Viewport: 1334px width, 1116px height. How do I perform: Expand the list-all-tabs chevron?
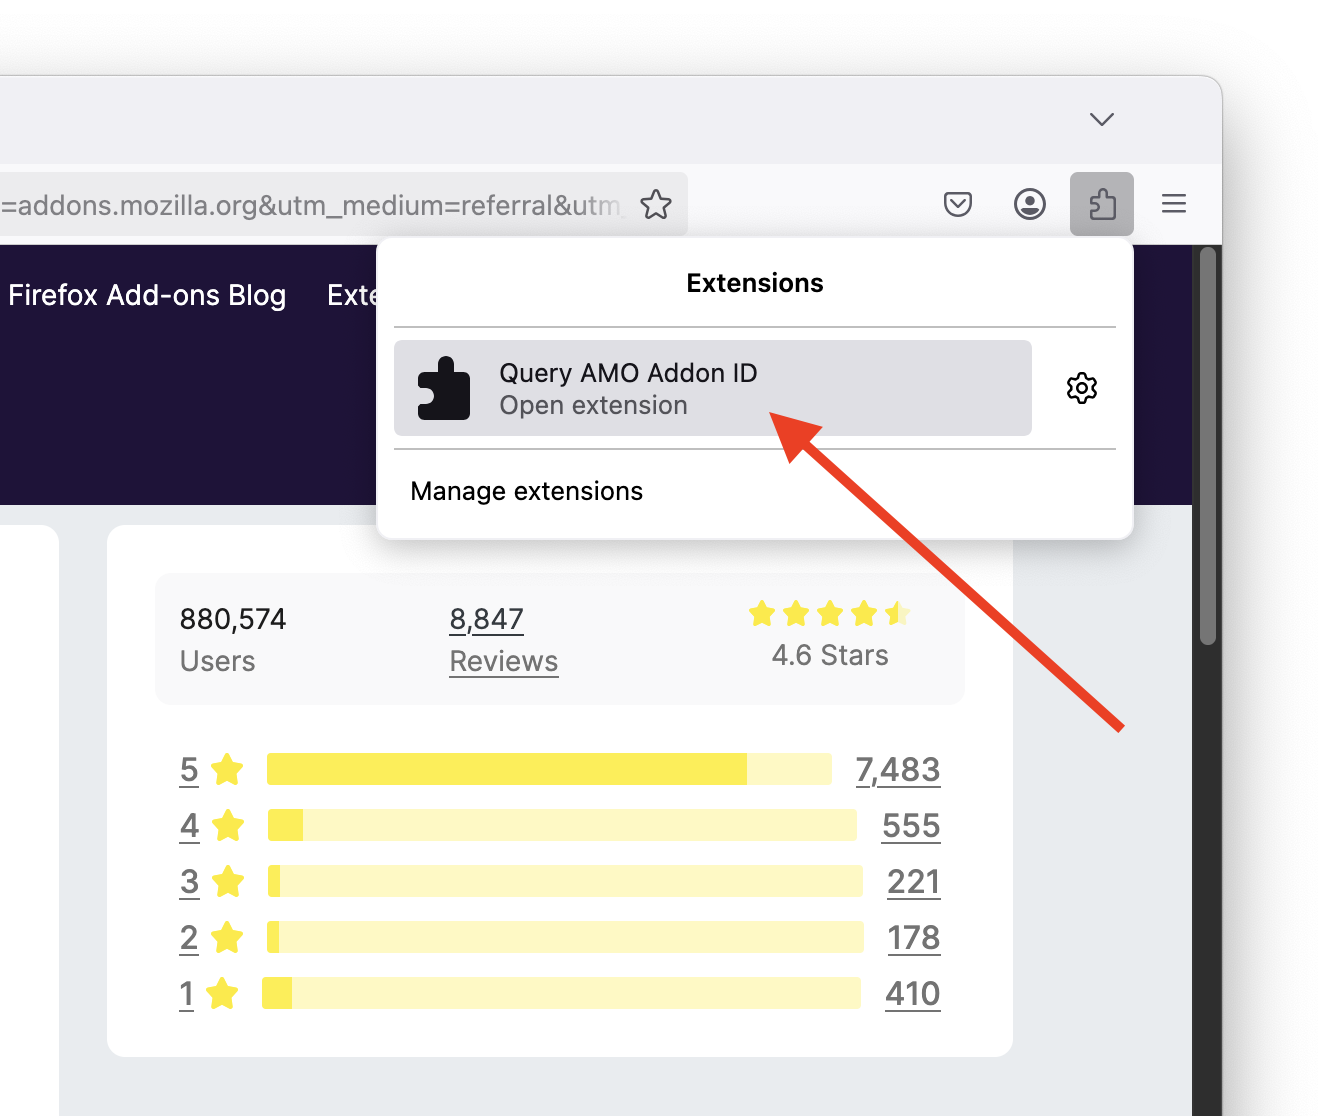(x=1102, y=119)
